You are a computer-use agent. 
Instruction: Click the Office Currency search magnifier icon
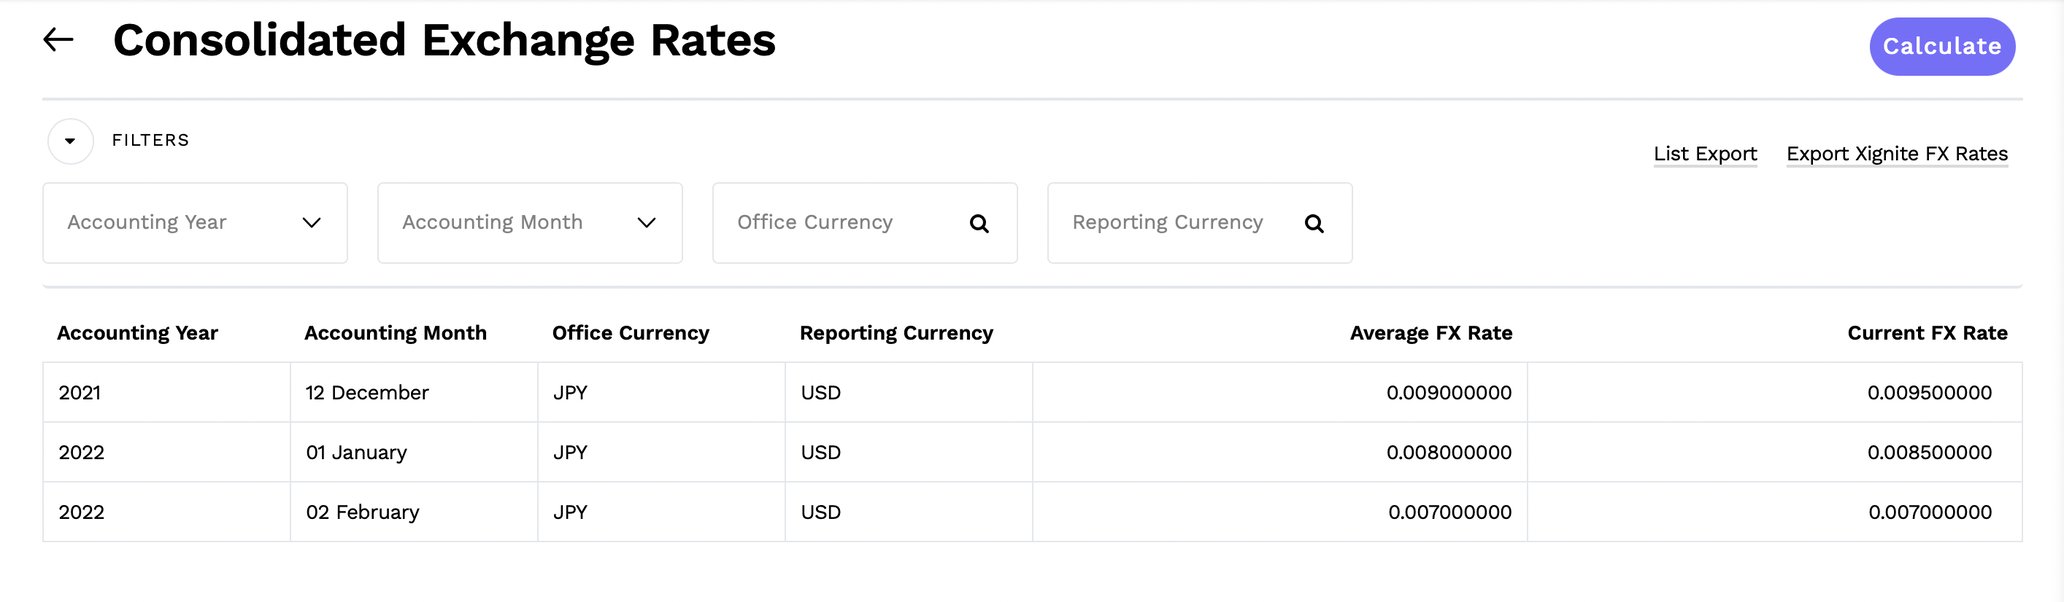click(979, 224)
